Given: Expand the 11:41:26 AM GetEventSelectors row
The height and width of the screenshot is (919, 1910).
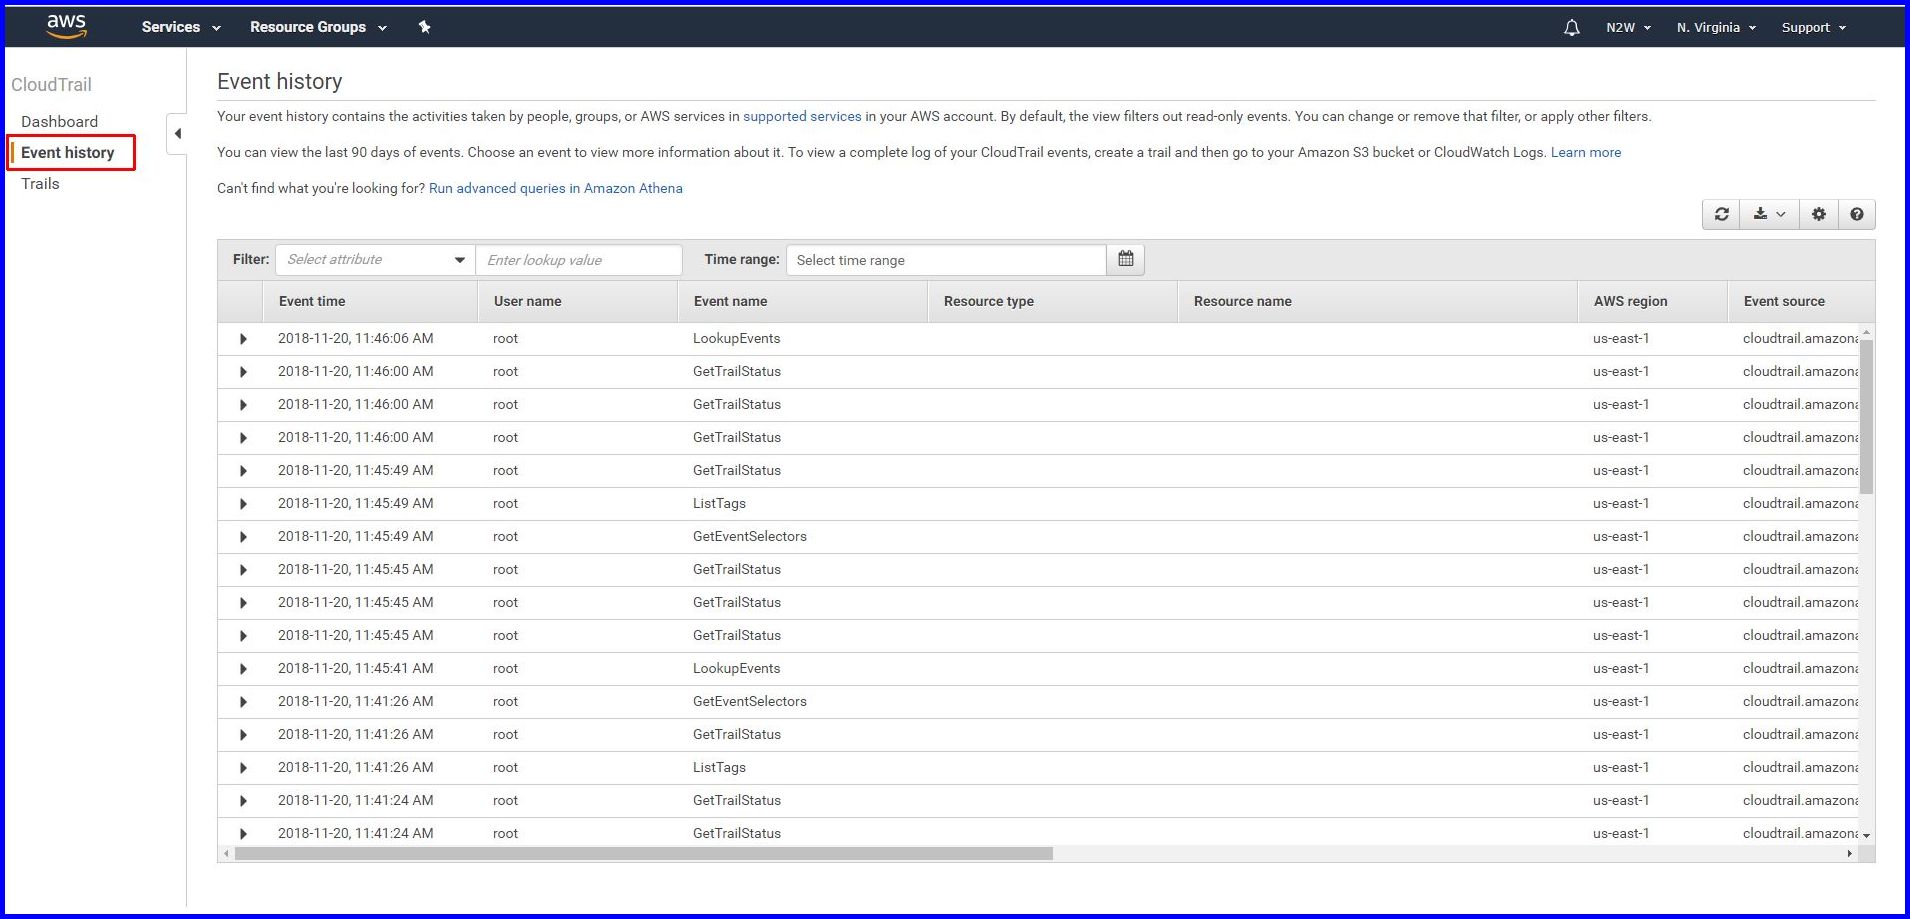Looking at the screenshot, I should (x=243, y=702).
